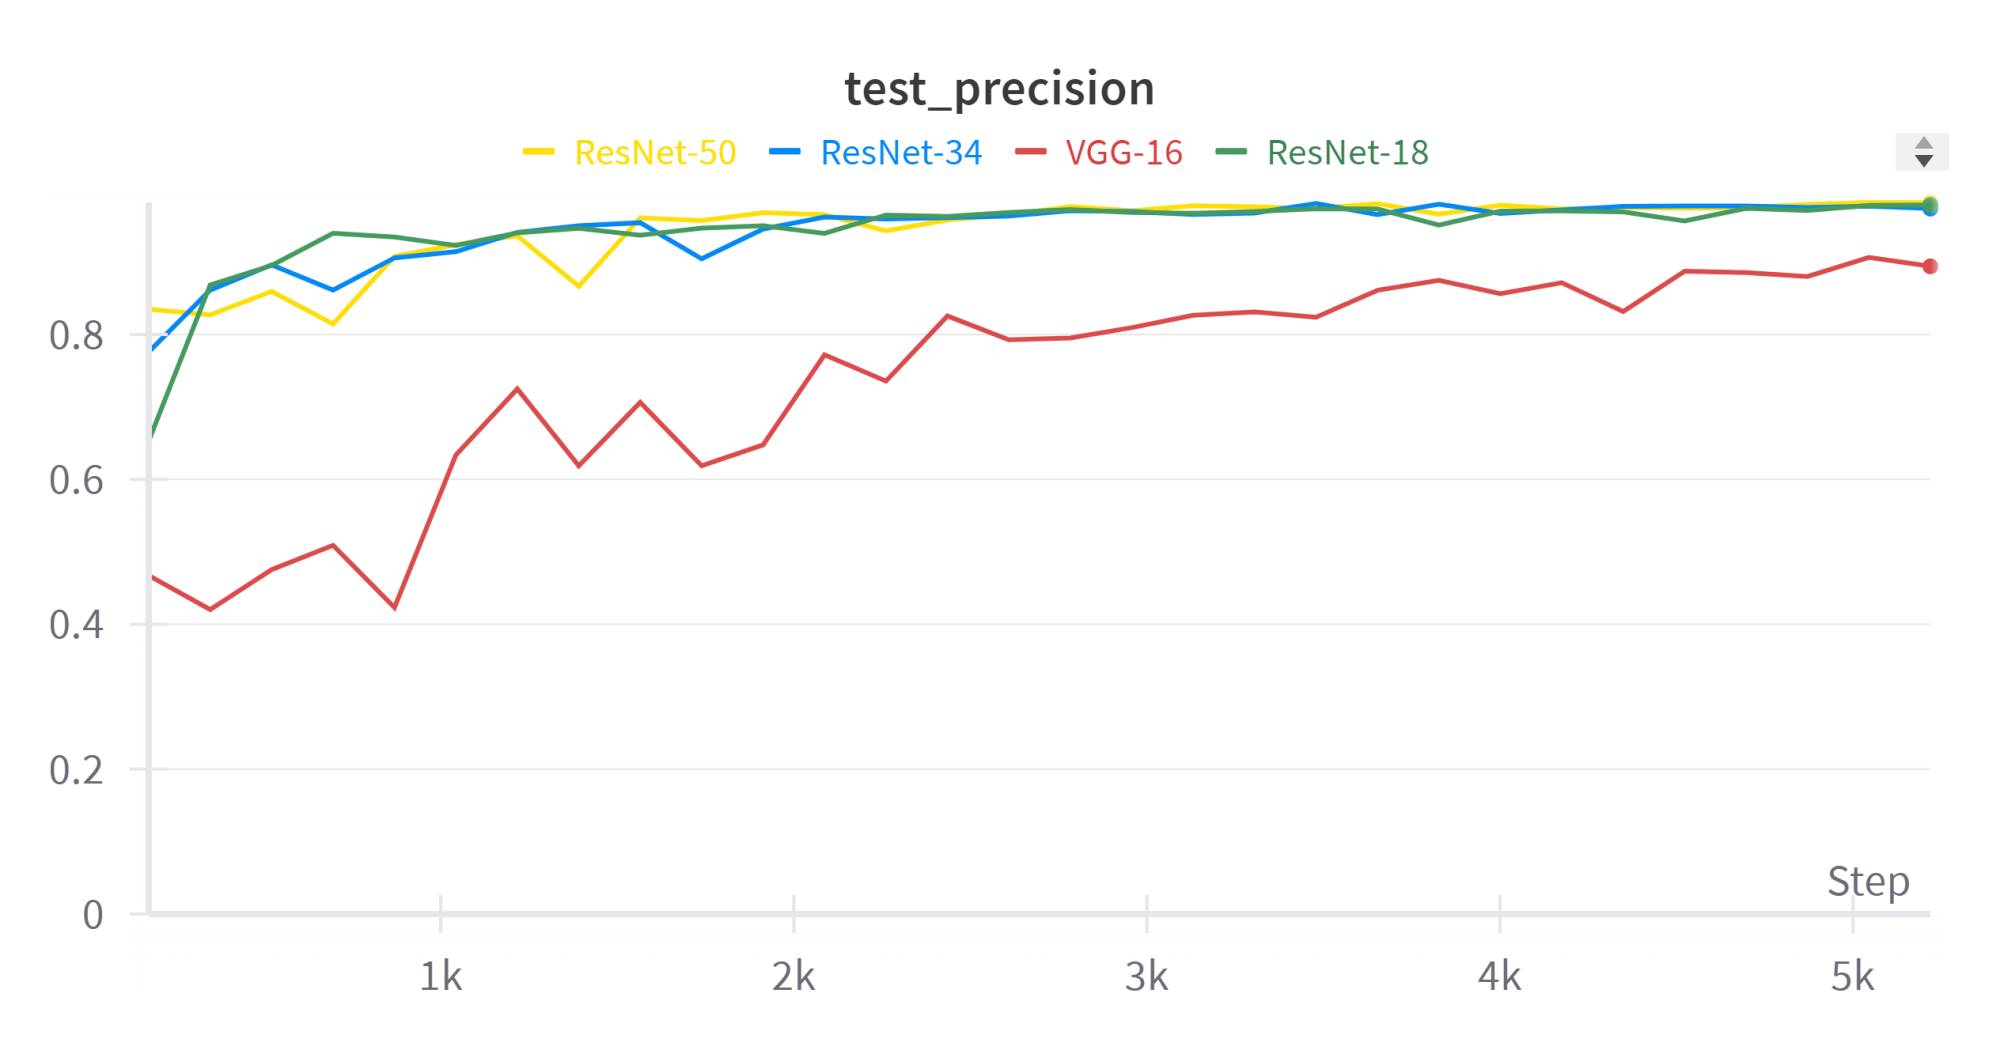This screenshot has height=1050, width=2000.
Task: Select the VGG-16 legend label
Action: click(1124, 153)
